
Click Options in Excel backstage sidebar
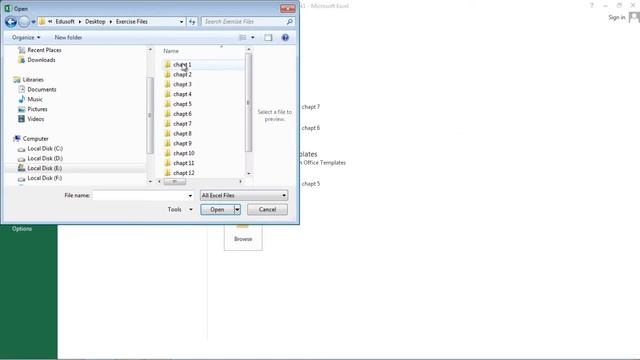22,229
